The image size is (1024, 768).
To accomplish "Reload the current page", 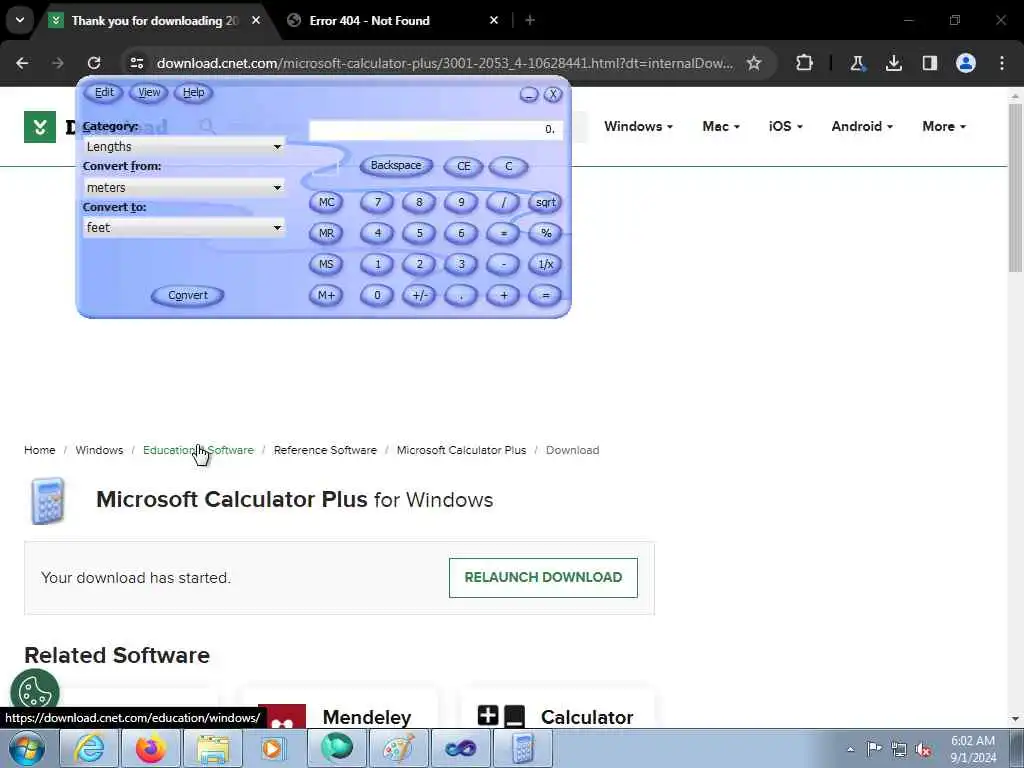I will pyautogui.click(x=94, y=63).
